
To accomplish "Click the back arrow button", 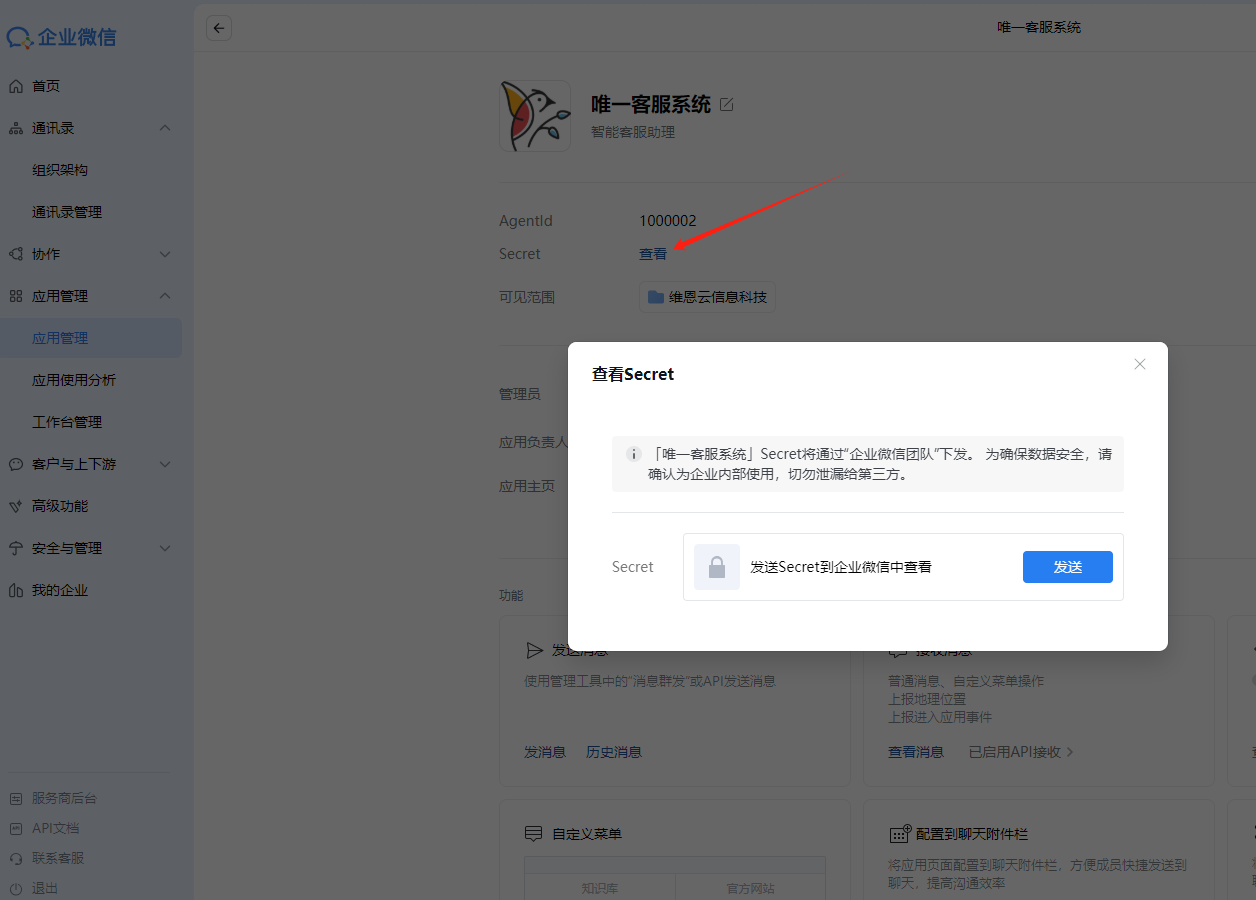I will 219,28.
